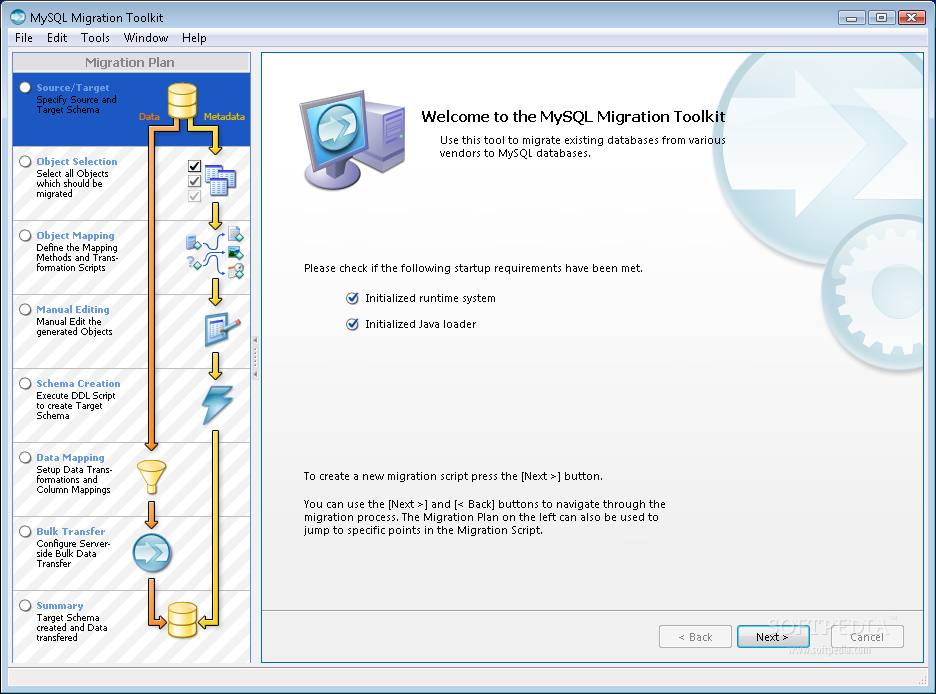
Task: Click the Manual Editing step title
Action: (73, 309)
